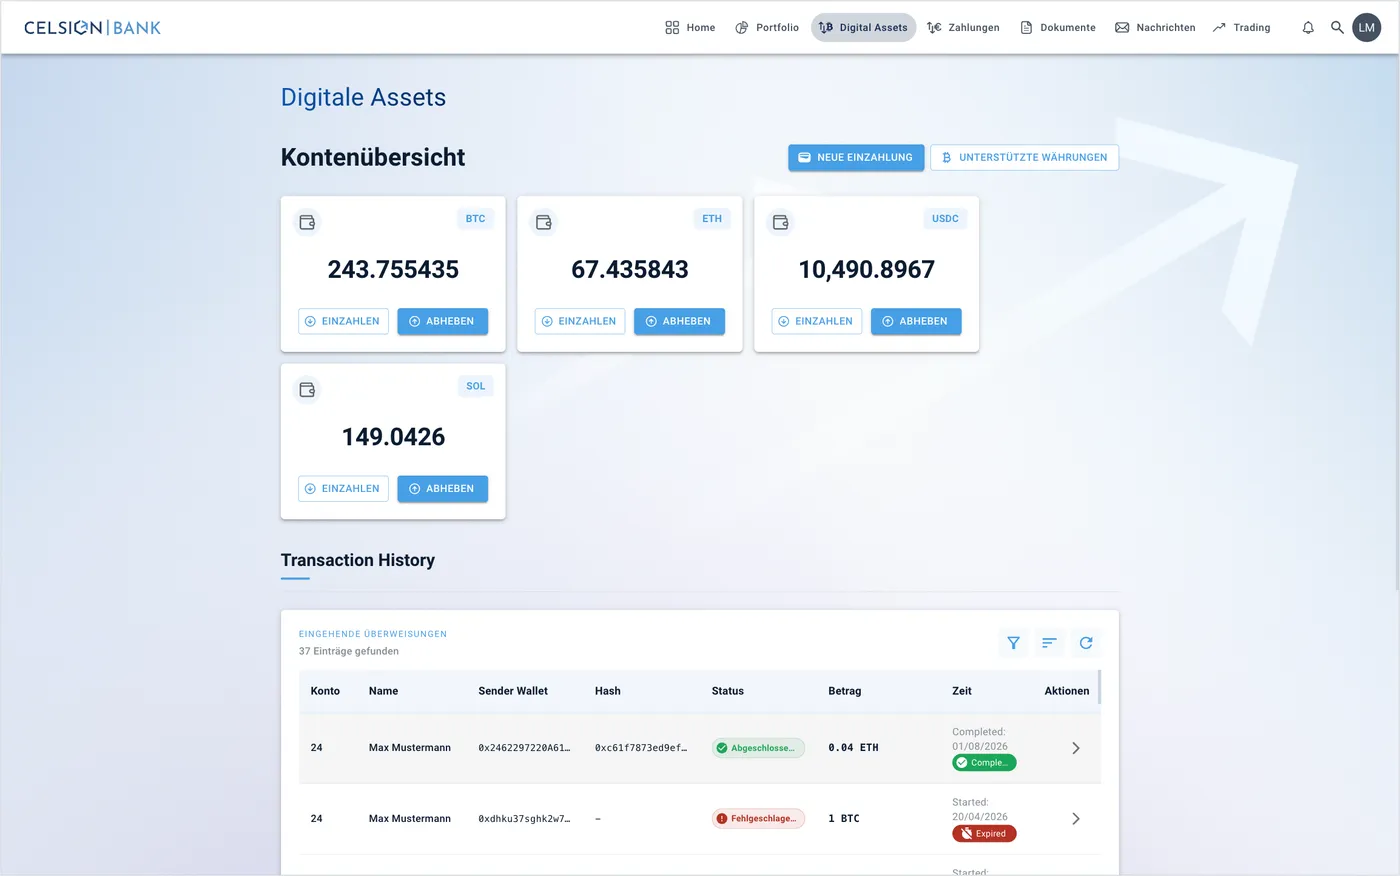Viewport: 1400px width, 876px height.
Task: Click Einzahlen on the BTC card
Action: 343,321
